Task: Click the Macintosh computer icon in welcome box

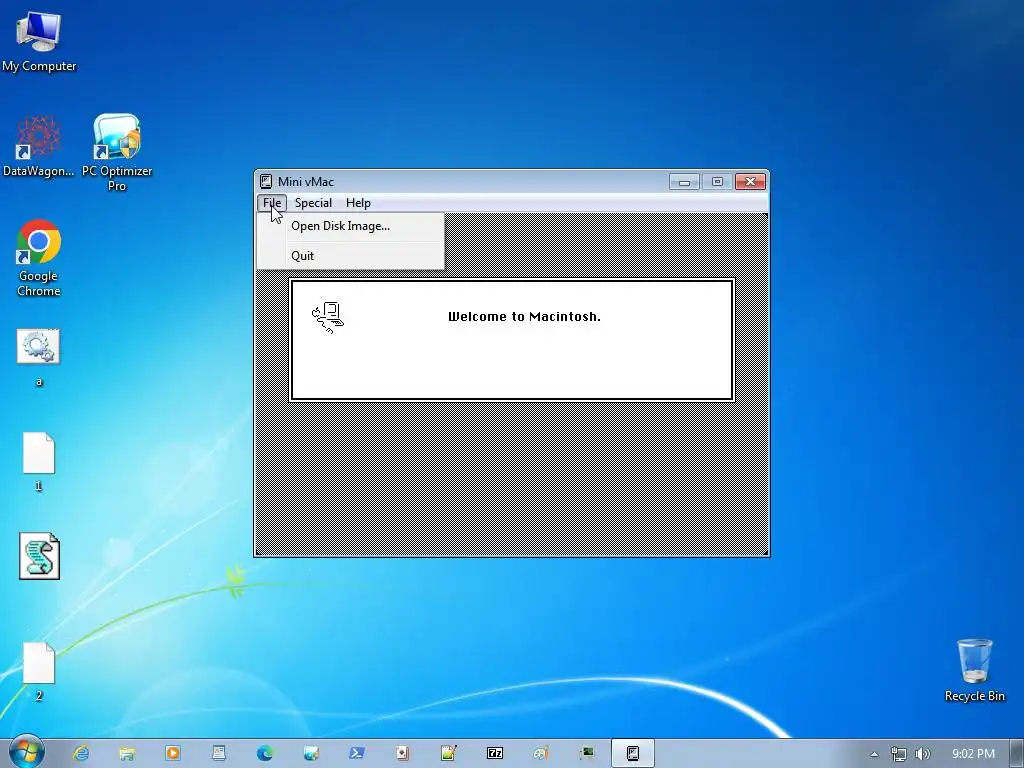Action: click(x=328, y=318)
